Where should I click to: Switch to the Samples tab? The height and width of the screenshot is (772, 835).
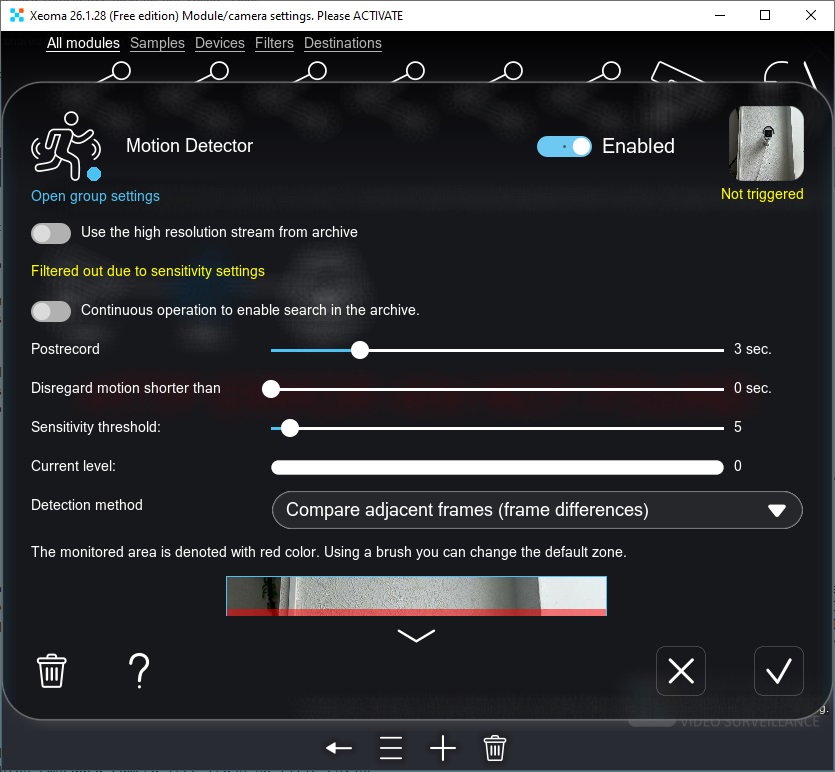click(157, 43)
